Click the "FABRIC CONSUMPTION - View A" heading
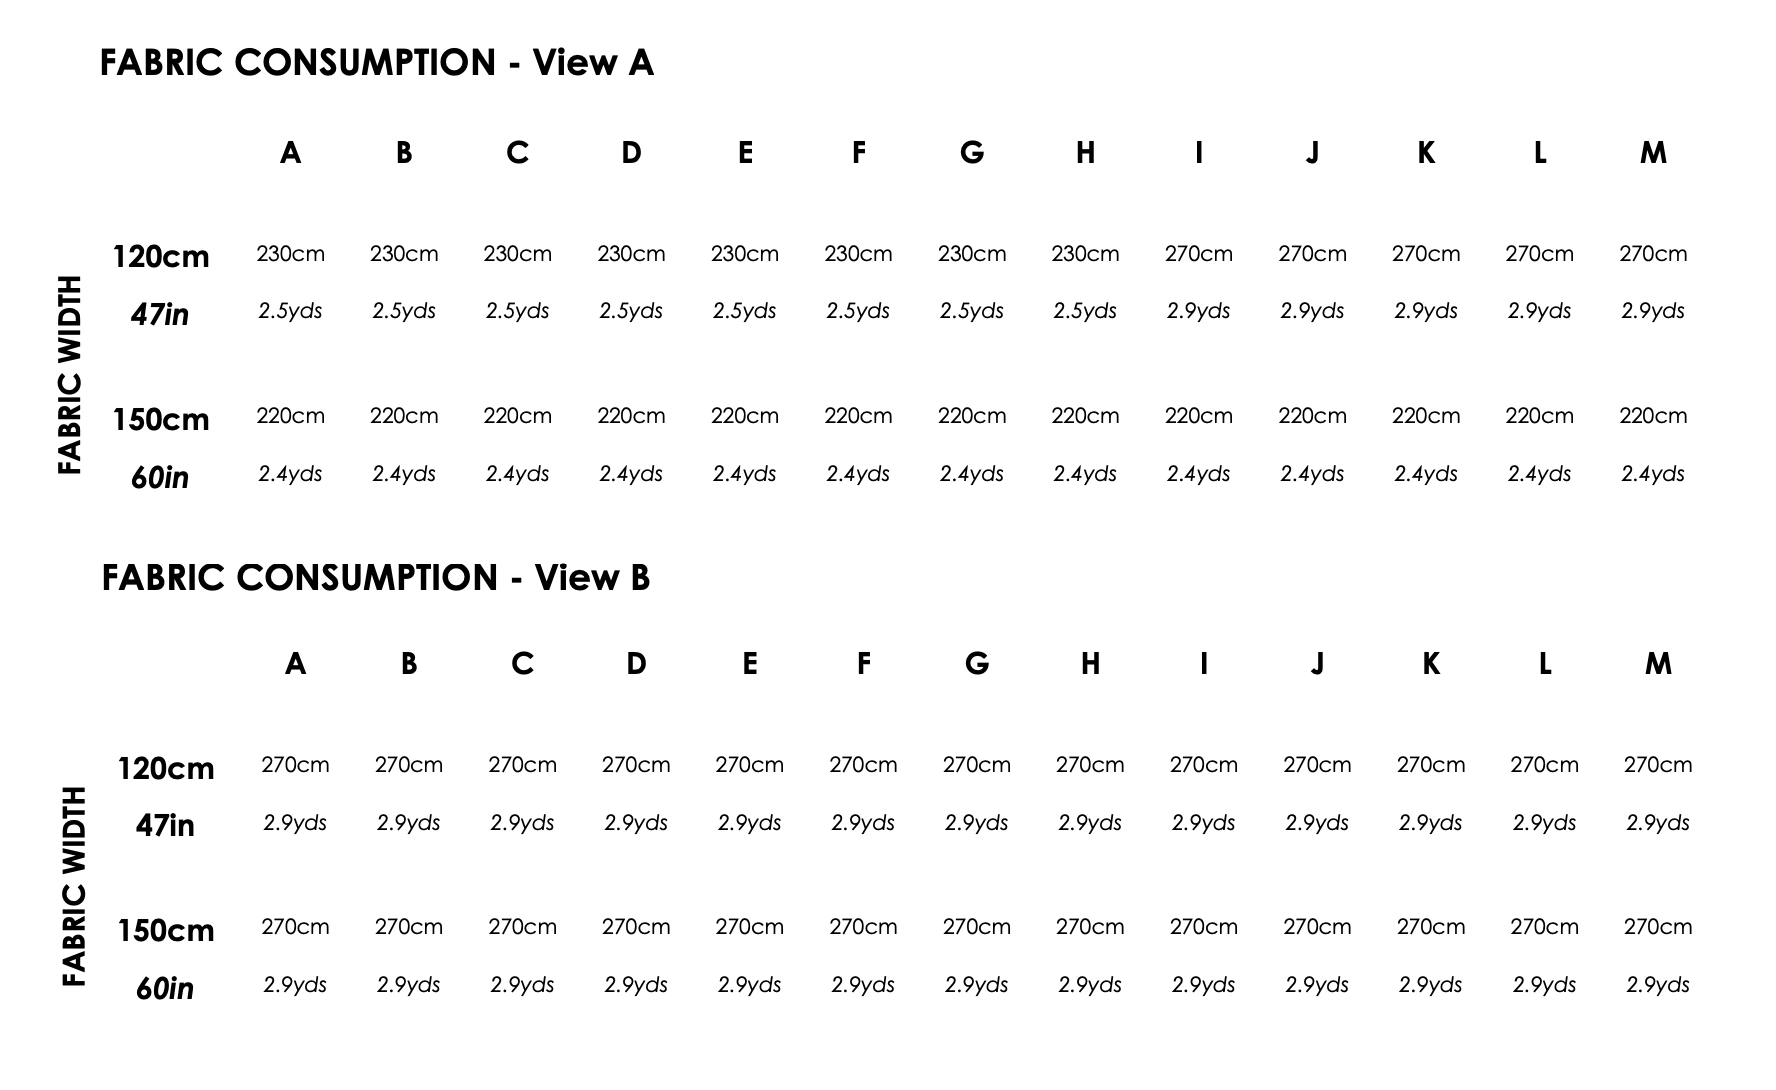The width and height of the screenshot is (1776, 1090). (377, 63)
